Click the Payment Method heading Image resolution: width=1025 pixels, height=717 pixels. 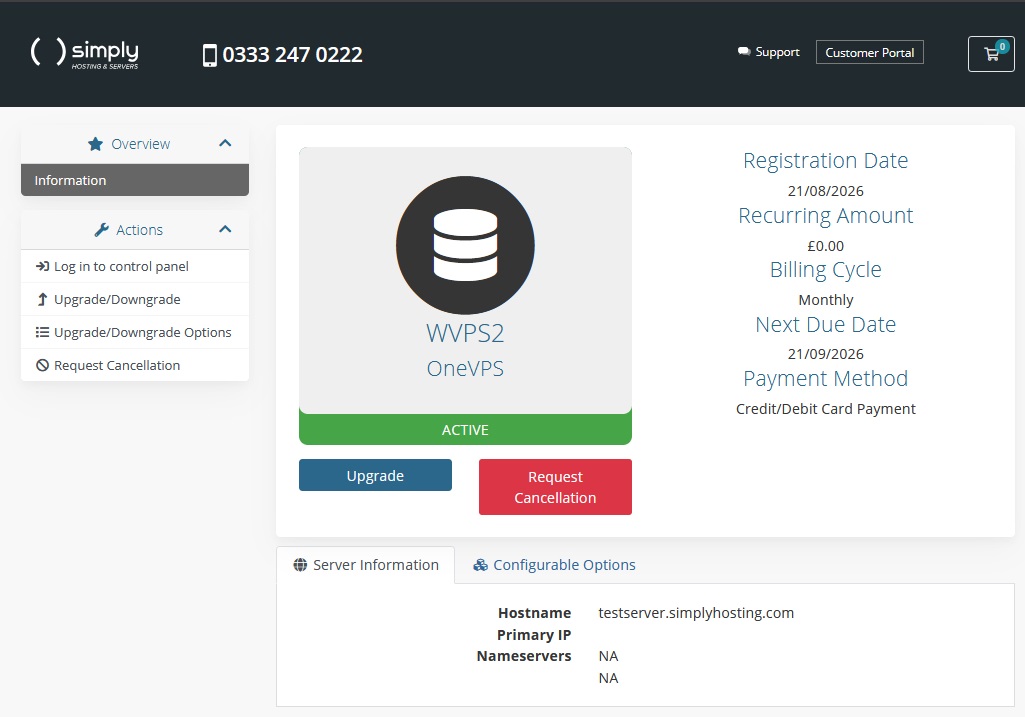pos(826,378)
